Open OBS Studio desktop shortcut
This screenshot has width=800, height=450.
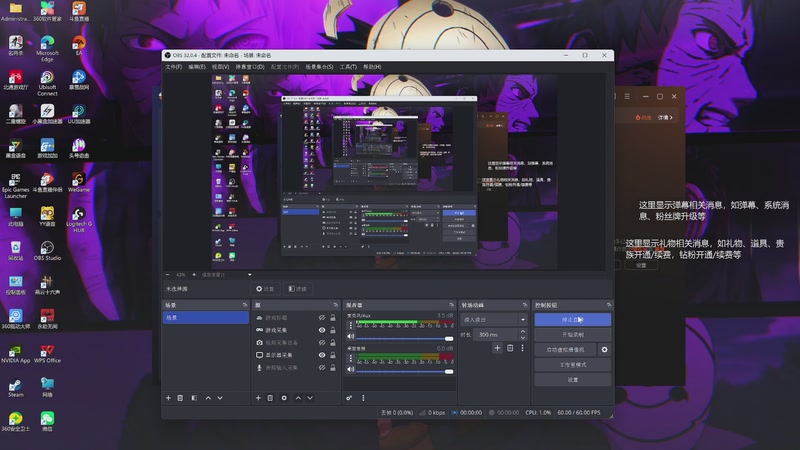click(47, 251)
